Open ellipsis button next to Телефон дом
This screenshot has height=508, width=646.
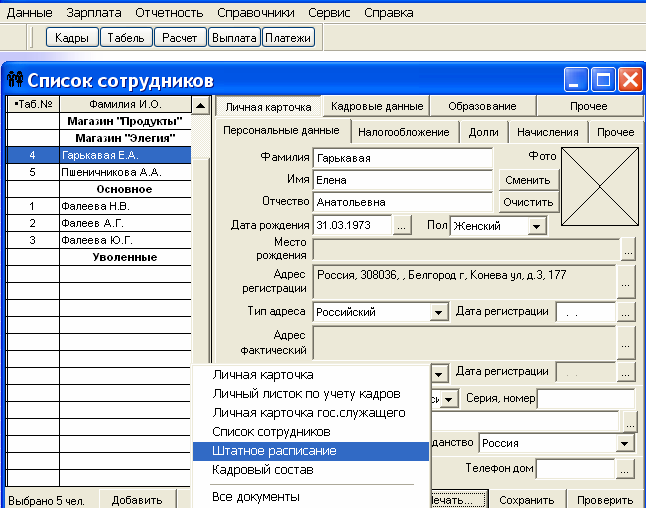625,469
